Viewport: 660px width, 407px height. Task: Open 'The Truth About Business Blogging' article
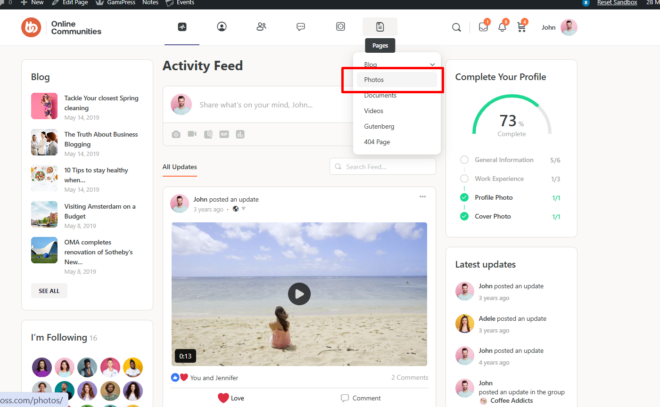[101, 139]
